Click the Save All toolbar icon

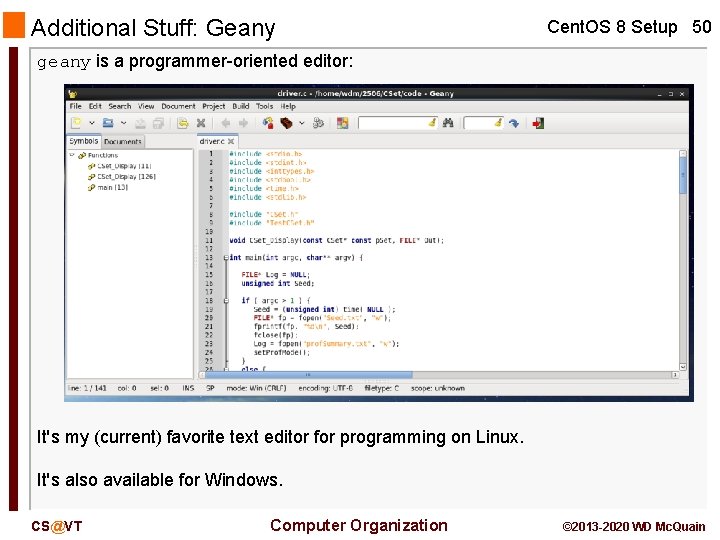click(x=158, y=123)
